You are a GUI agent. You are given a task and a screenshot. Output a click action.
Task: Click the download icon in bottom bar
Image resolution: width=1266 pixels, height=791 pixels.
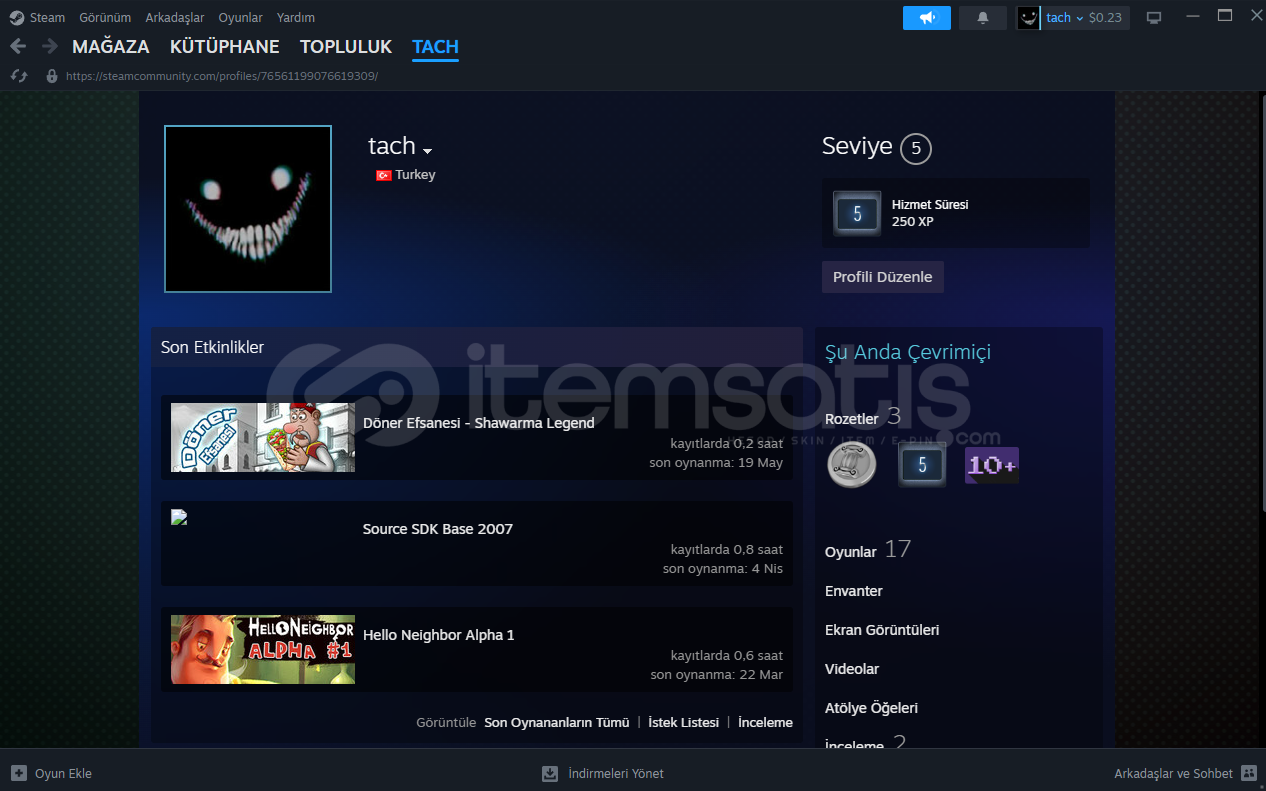550,773
